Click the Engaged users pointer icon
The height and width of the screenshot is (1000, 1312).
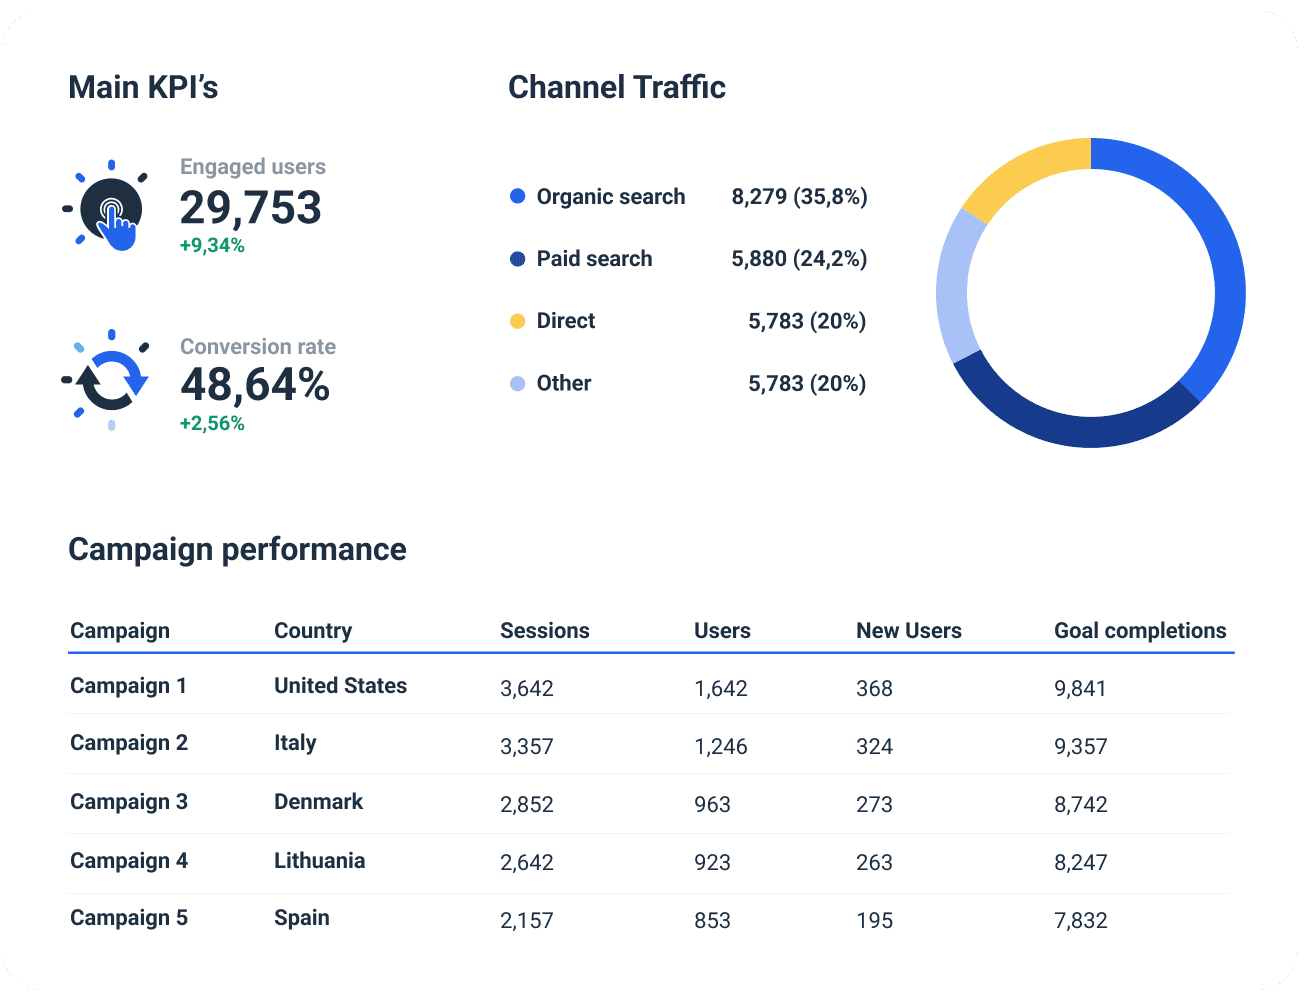[110, 207]
